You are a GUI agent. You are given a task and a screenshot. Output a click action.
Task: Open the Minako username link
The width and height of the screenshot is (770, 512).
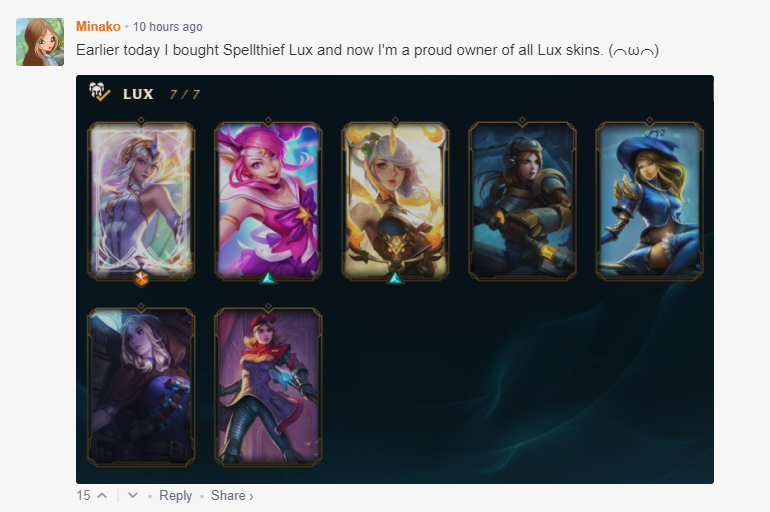click(x=98, y=27)
